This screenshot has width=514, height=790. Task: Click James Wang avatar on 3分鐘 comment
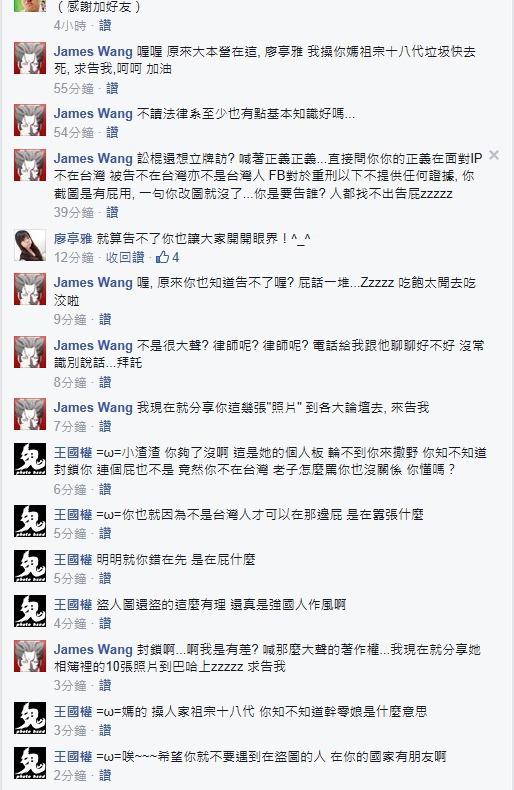30,655
